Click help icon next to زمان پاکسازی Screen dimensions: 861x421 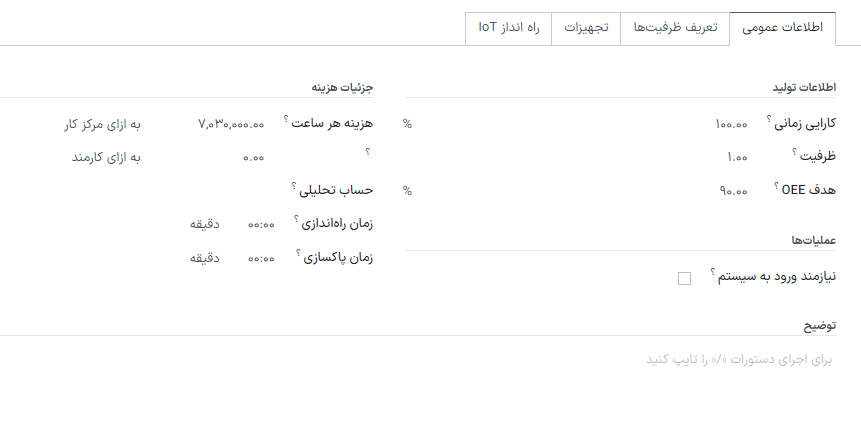point(298,251)
